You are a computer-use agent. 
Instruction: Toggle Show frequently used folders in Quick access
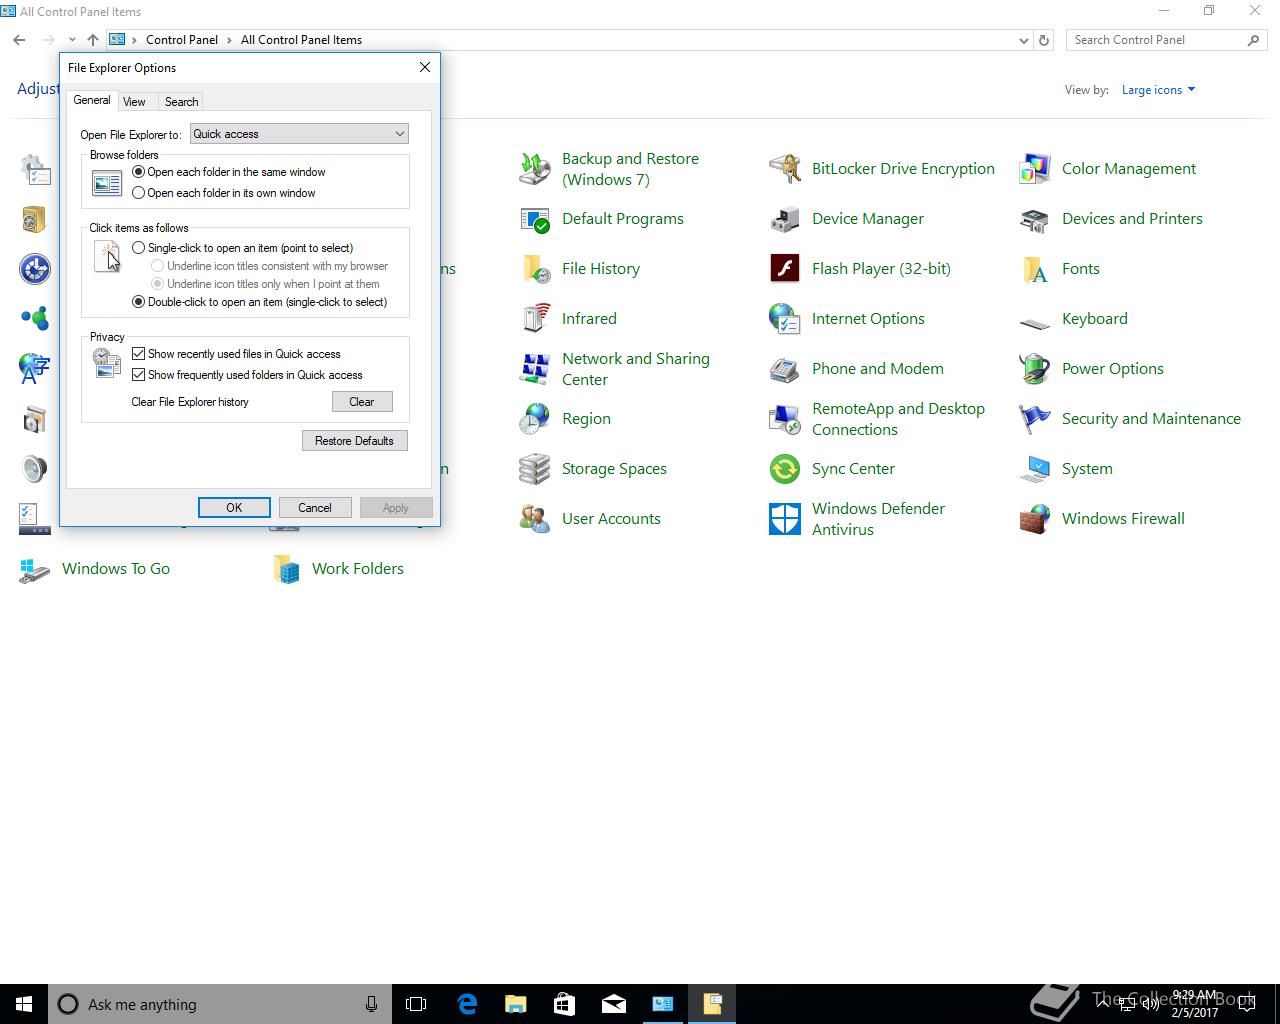[x=139, y=375]
